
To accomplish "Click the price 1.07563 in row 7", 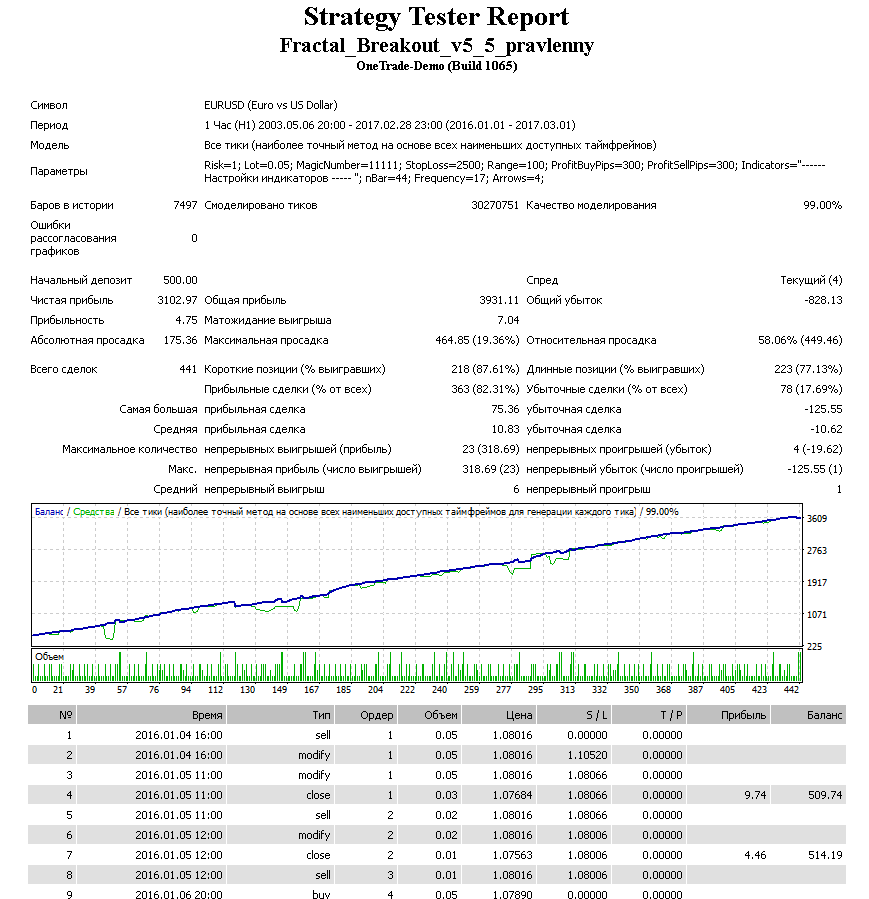I will (512, 855).
